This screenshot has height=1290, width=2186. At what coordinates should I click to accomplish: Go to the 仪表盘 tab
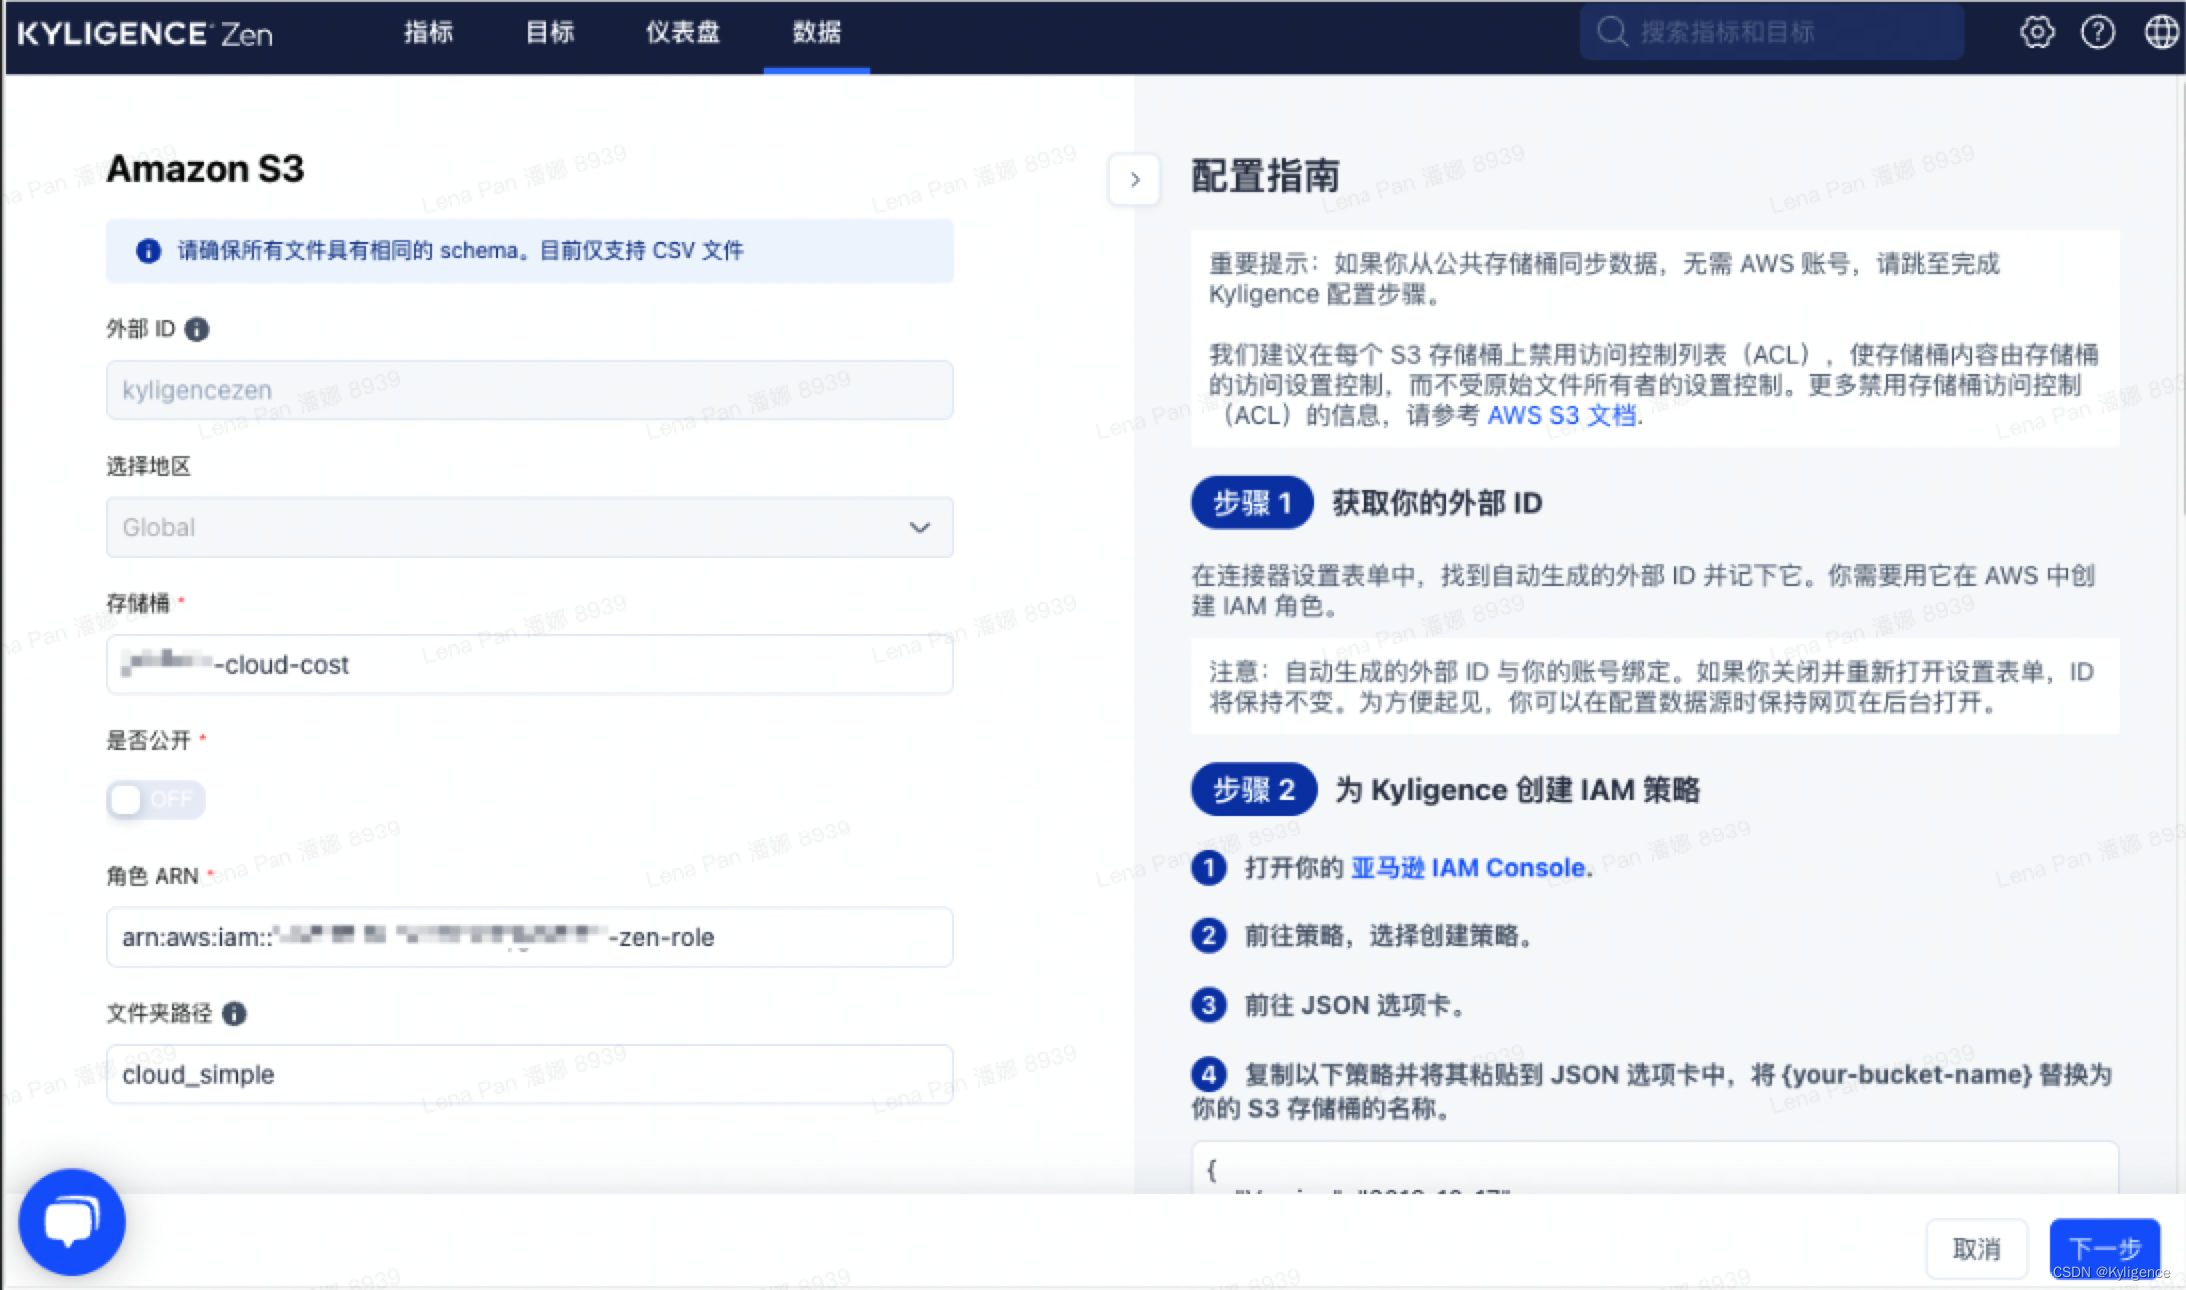(x=682, y=32)
